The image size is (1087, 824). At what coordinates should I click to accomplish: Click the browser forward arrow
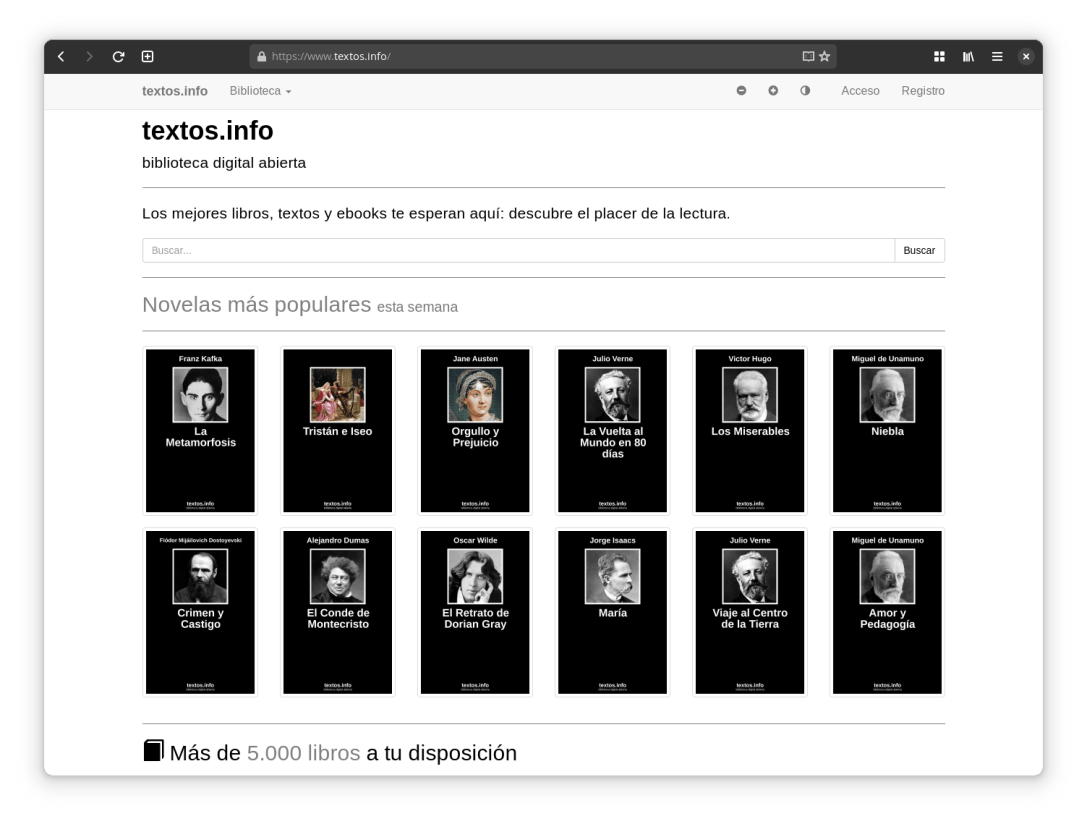tap(89, 56)
